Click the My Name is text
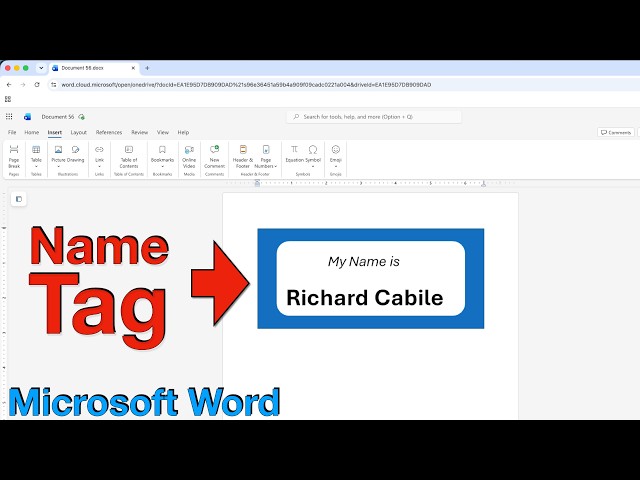Screen dimensions: 640x480 point(364,261)
